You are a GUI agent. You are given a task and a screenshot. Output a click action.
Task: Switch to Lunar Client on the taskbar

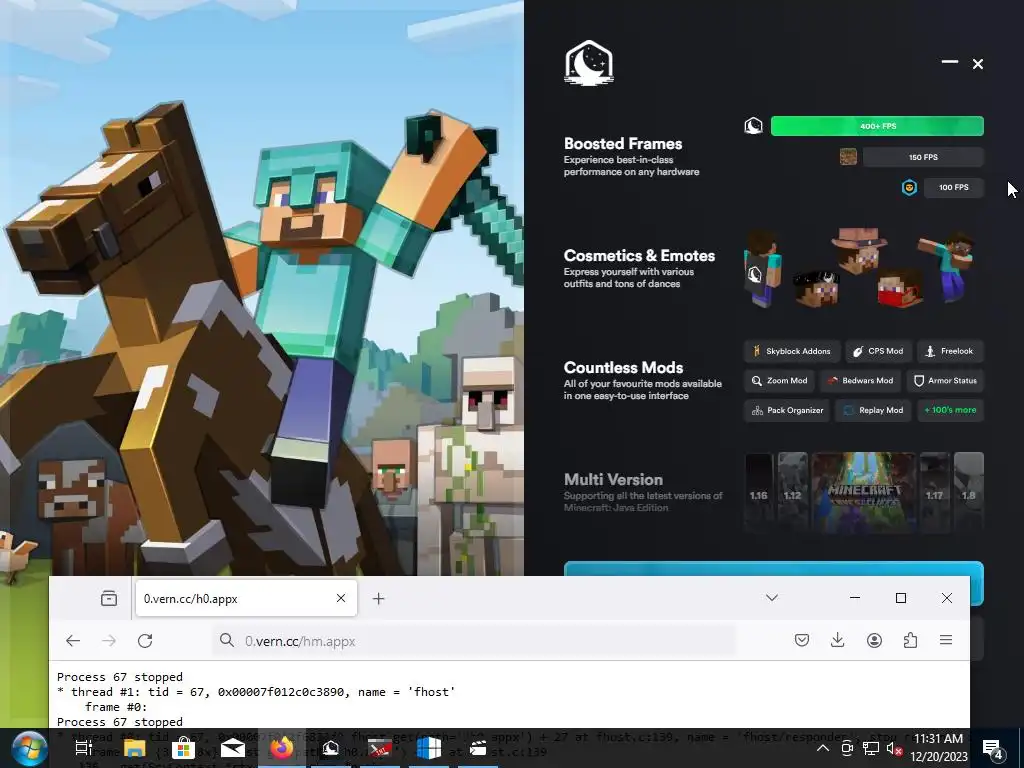(x=330, y=748)
